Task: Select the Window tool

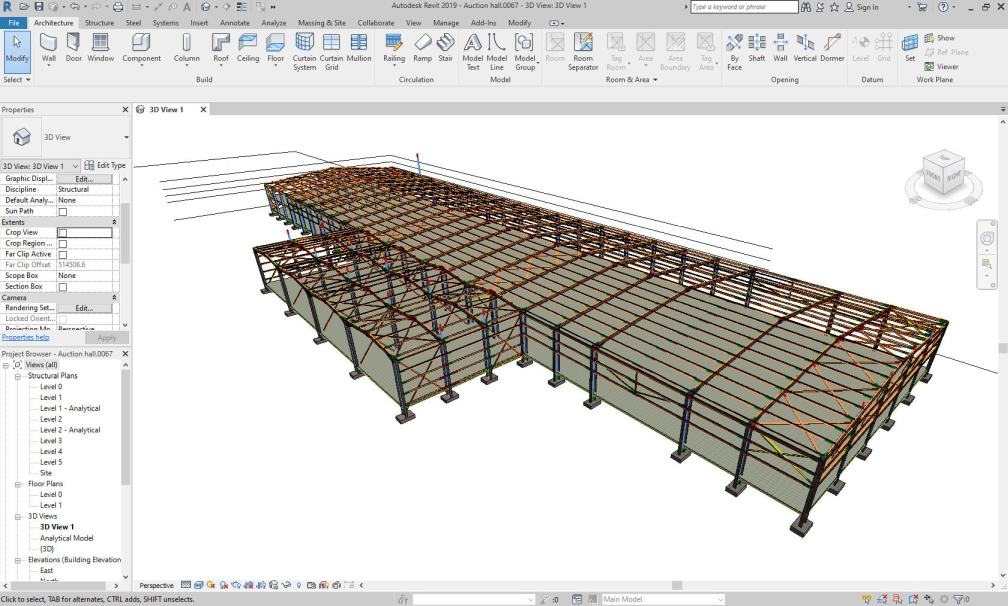Action: (100, 48)
